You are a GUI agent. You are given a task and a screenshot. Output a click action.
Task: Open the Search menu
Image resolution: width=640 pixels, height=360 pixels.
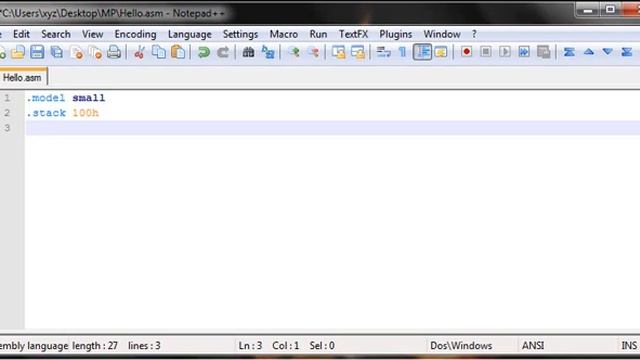56,34
